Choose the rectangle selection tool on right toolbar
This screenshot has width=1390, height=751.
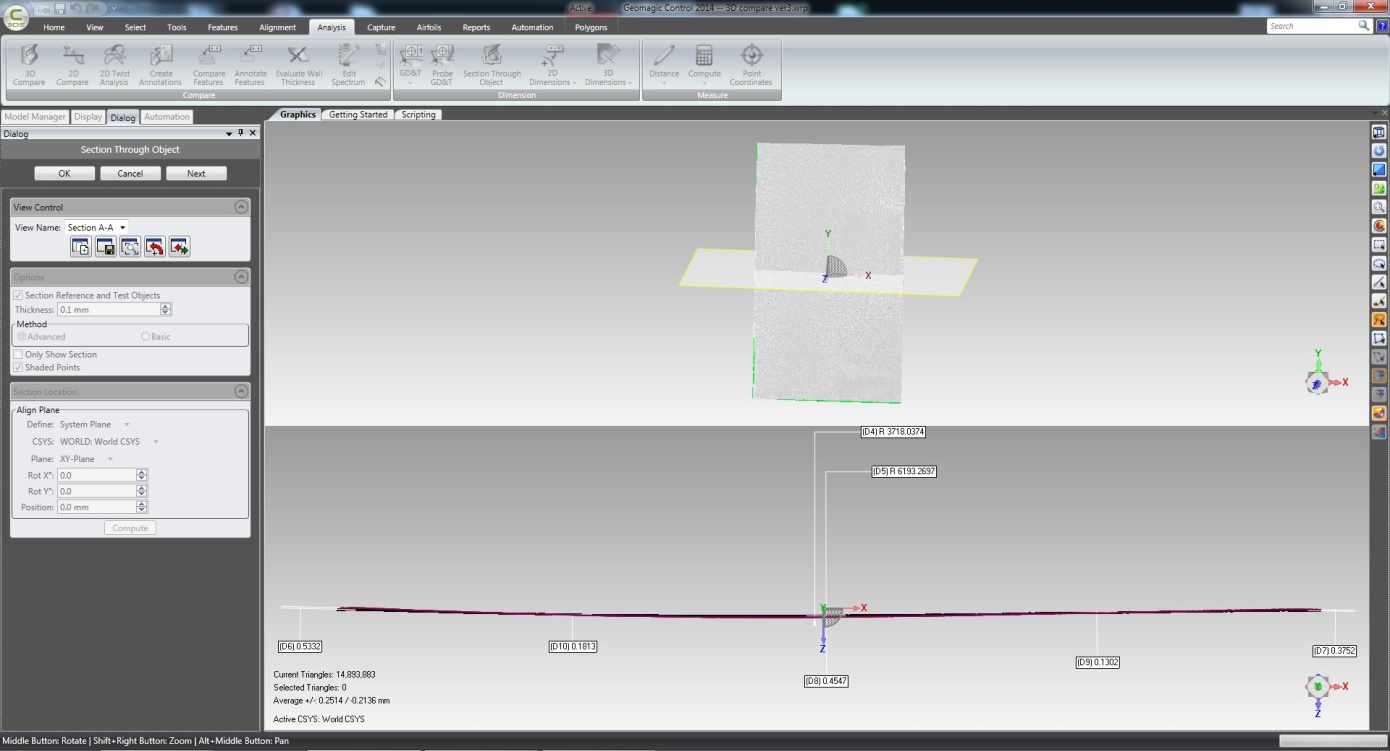tap(1379, 244)
